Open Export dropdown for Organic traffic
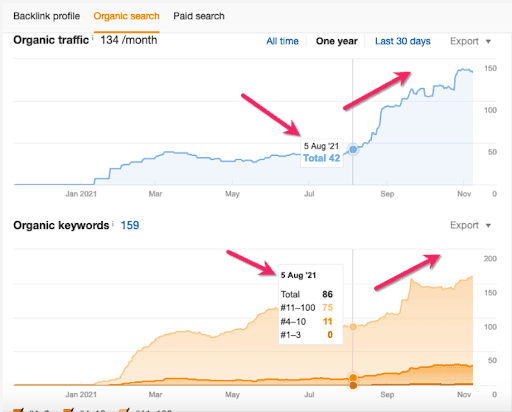The width and height of the screenshot is (512, 412). (470, 41)
